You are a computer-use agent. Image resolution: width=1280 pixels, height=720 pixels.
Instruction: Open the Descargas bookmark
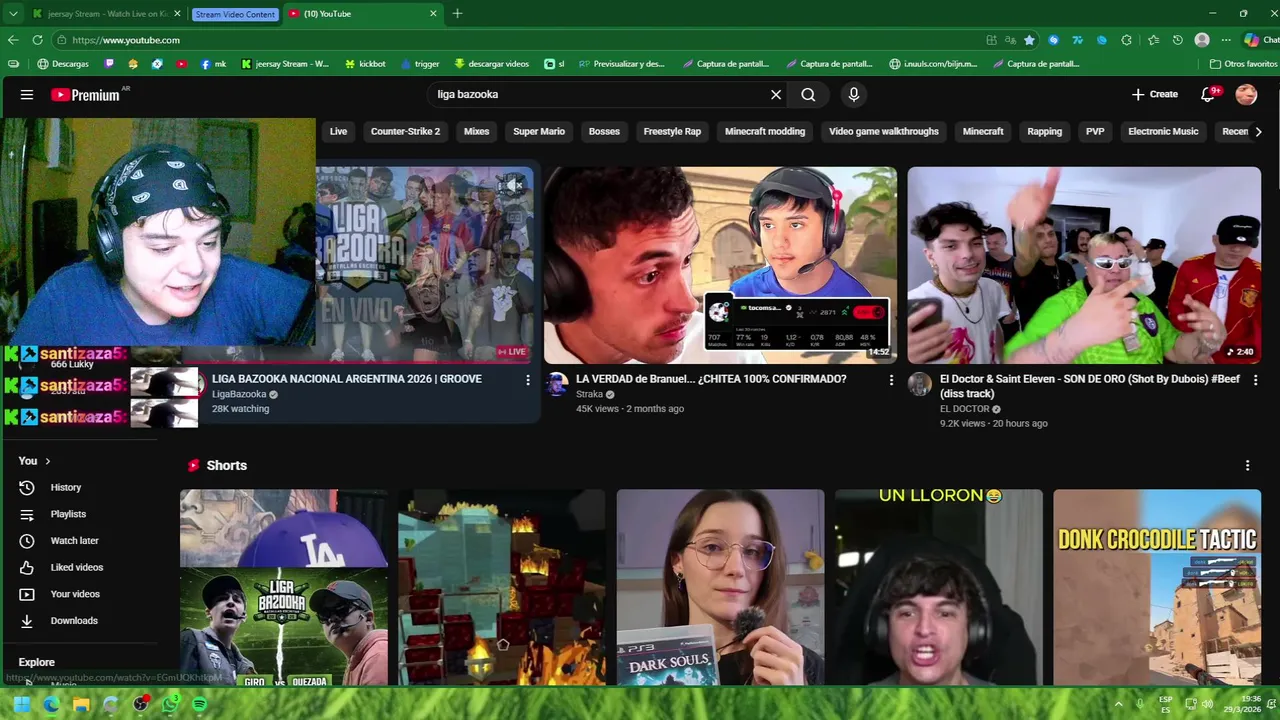click(63, 64)
